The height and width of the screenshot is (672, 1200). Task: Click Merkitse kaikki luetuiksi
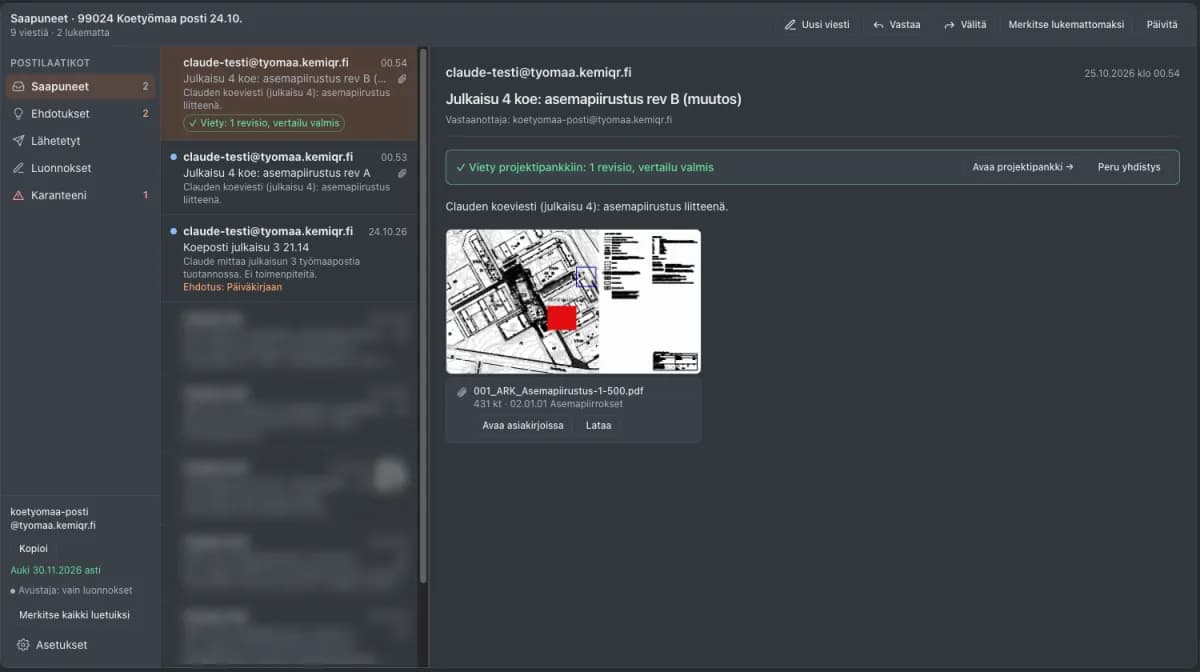[x=74, y=615]
